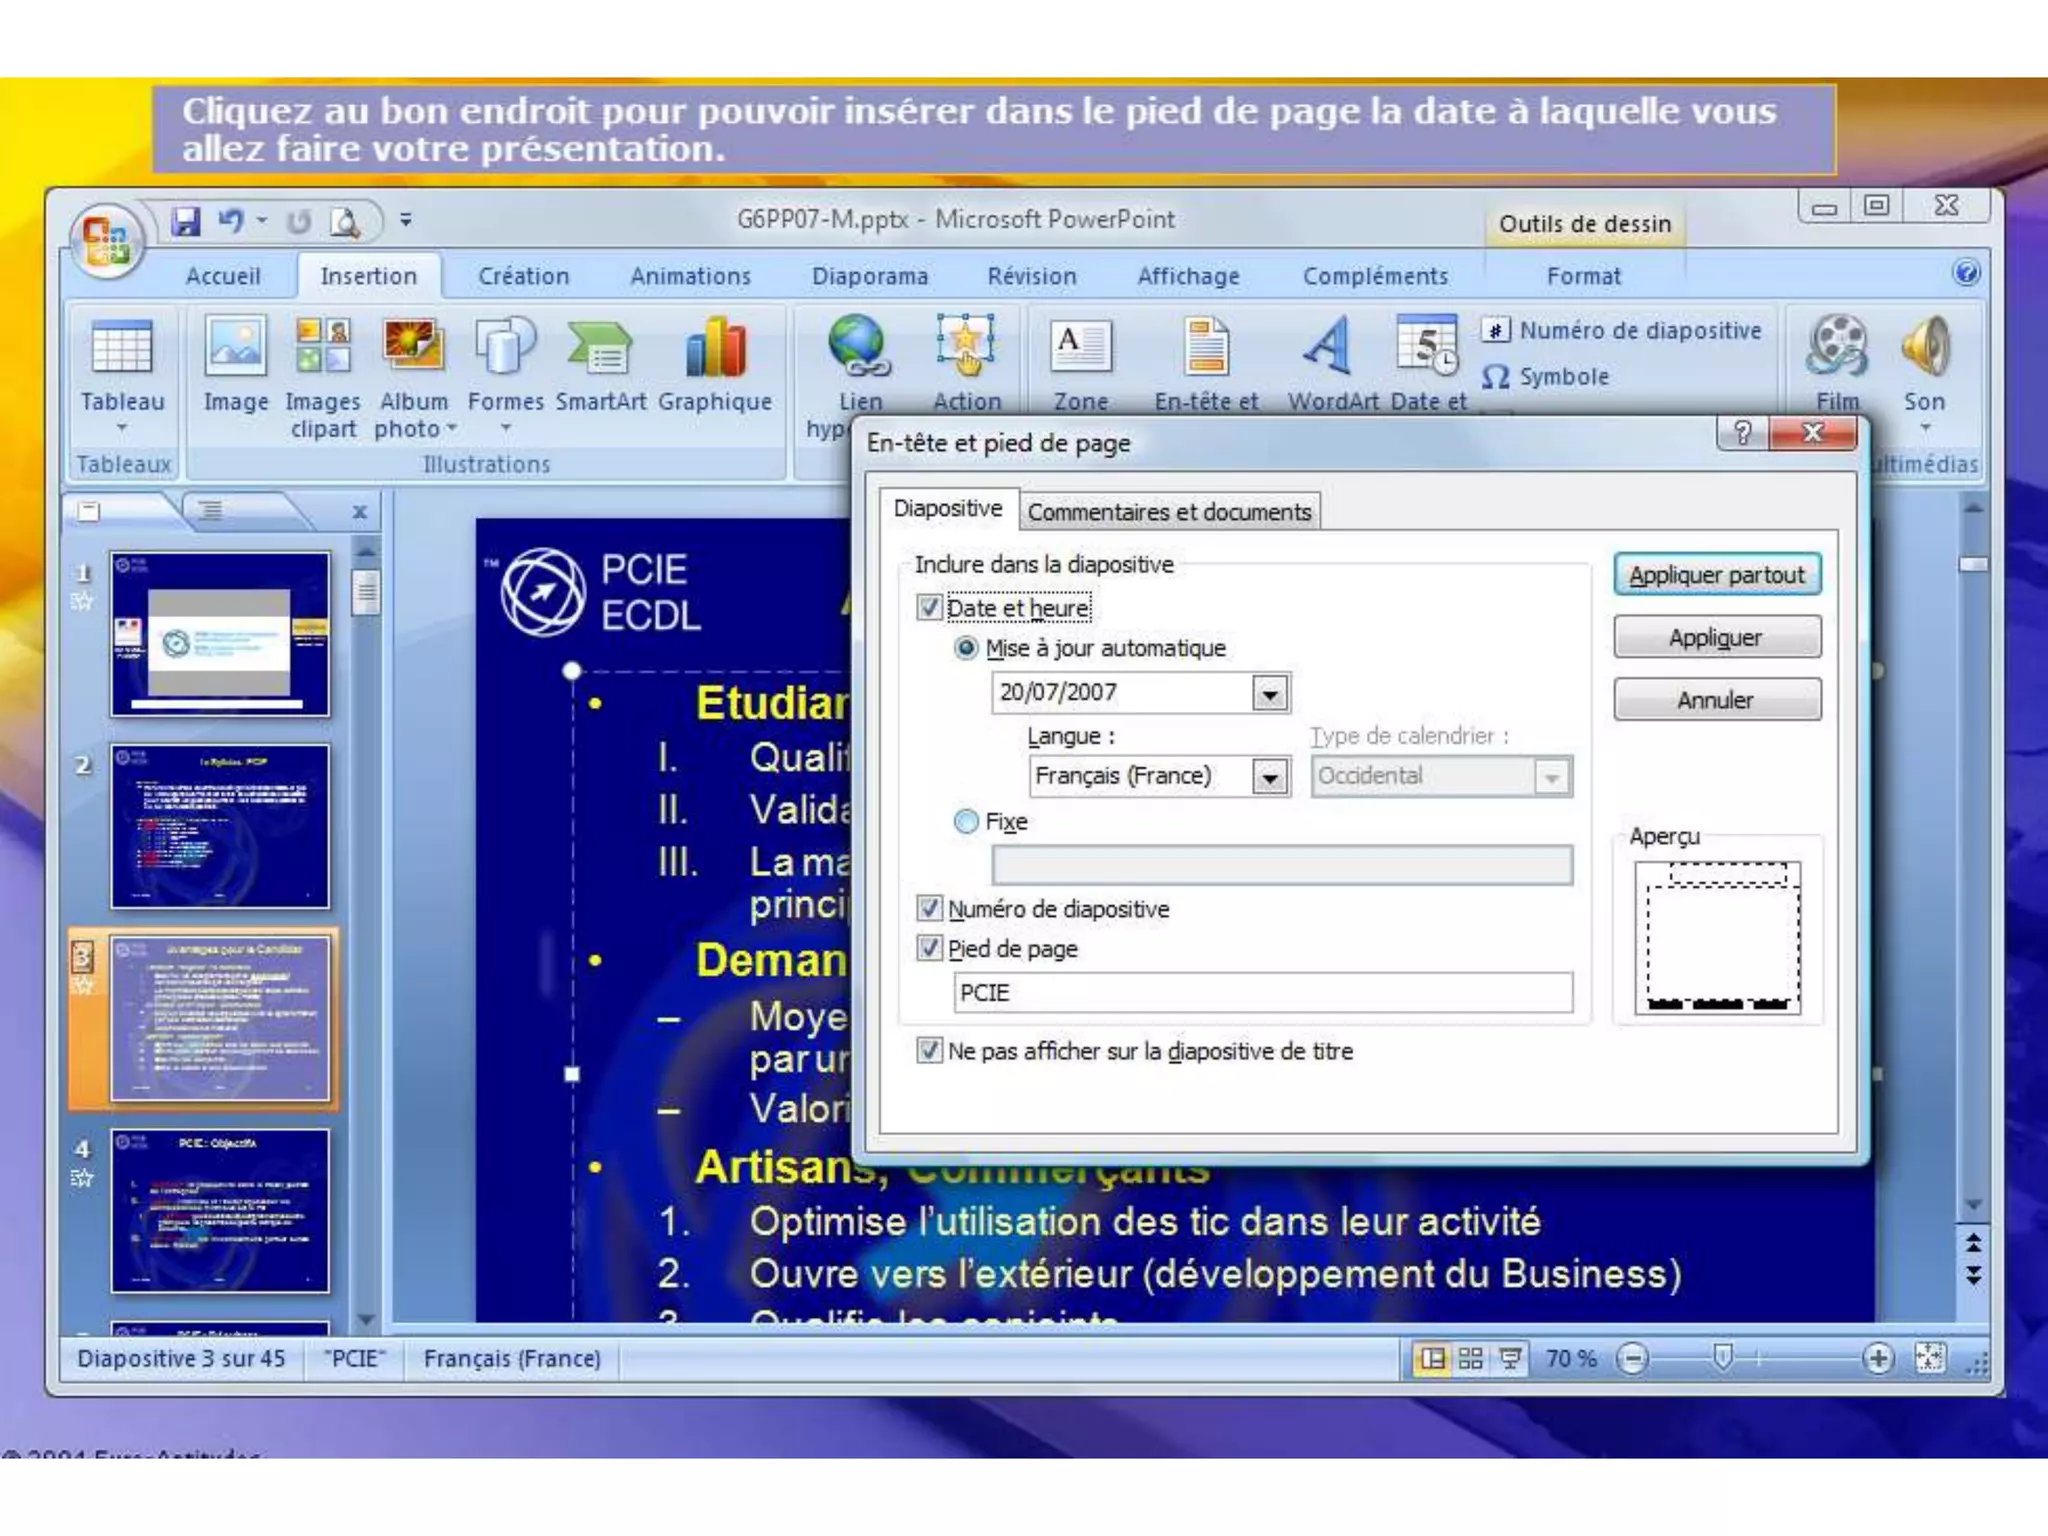
Task: Click the Office button orb
Action: click(106, 241)
